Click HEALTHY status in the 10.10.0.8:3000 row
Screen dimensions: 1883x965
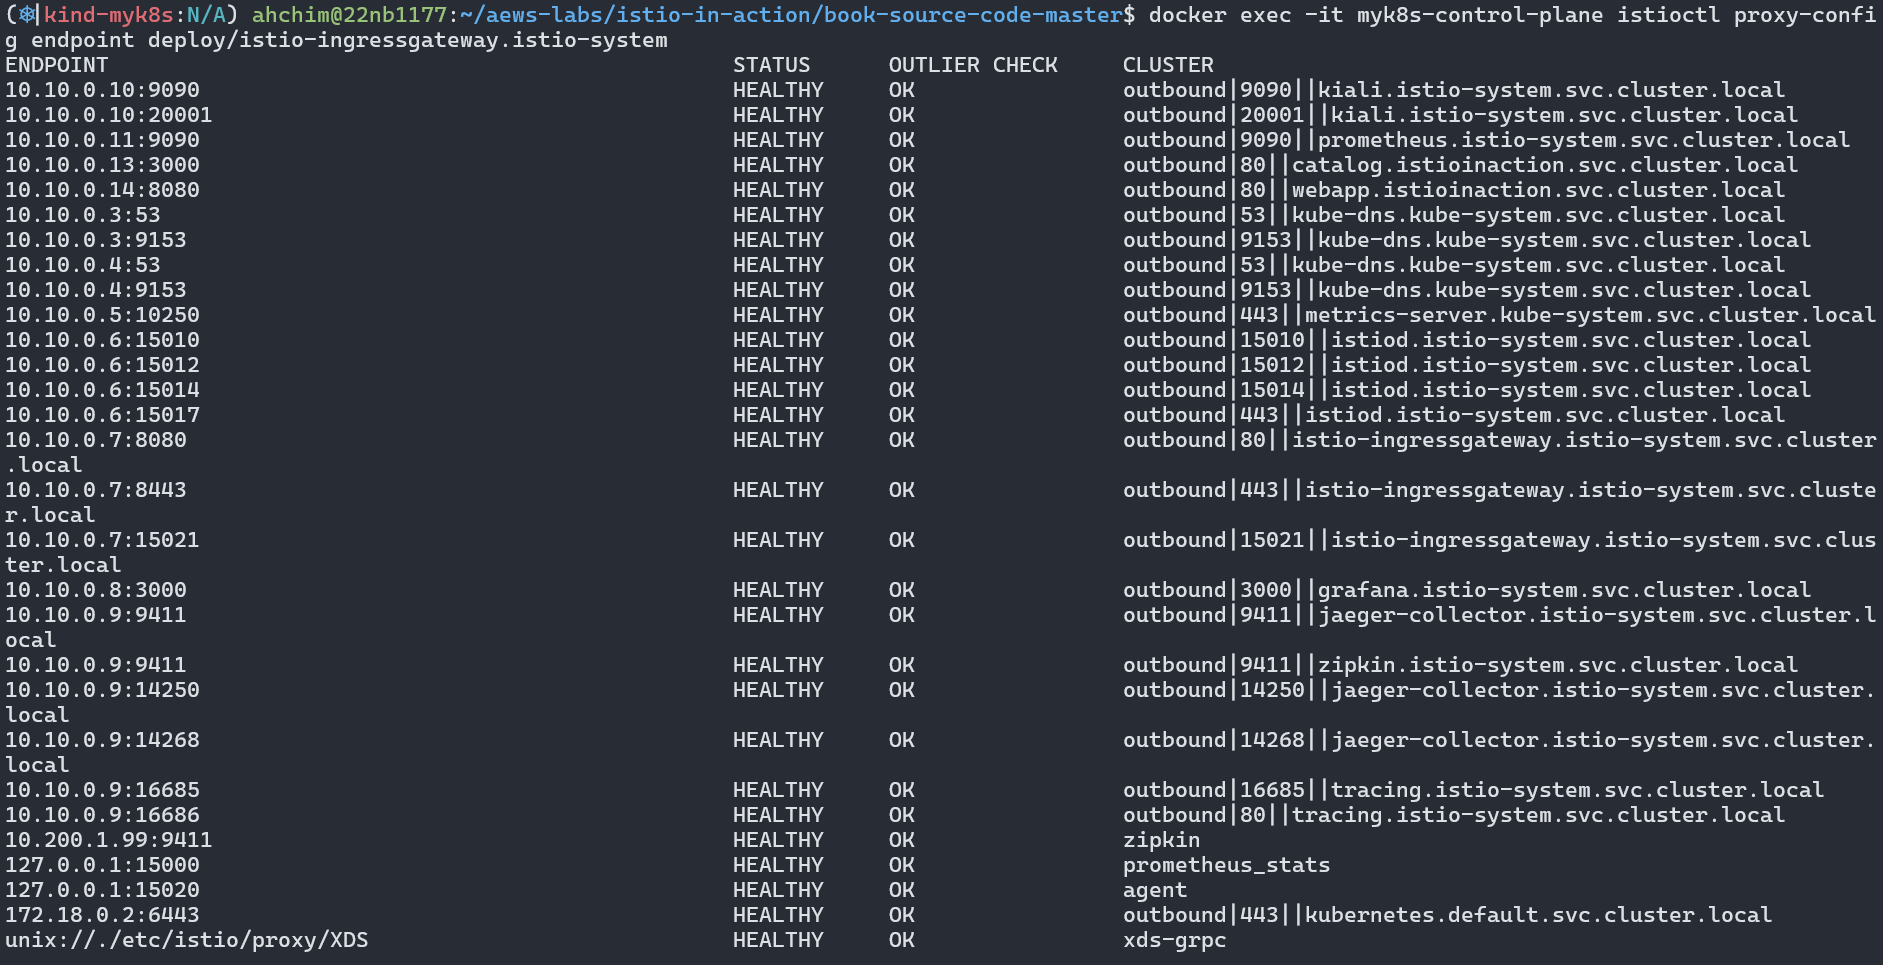click(x=778, y=590)
